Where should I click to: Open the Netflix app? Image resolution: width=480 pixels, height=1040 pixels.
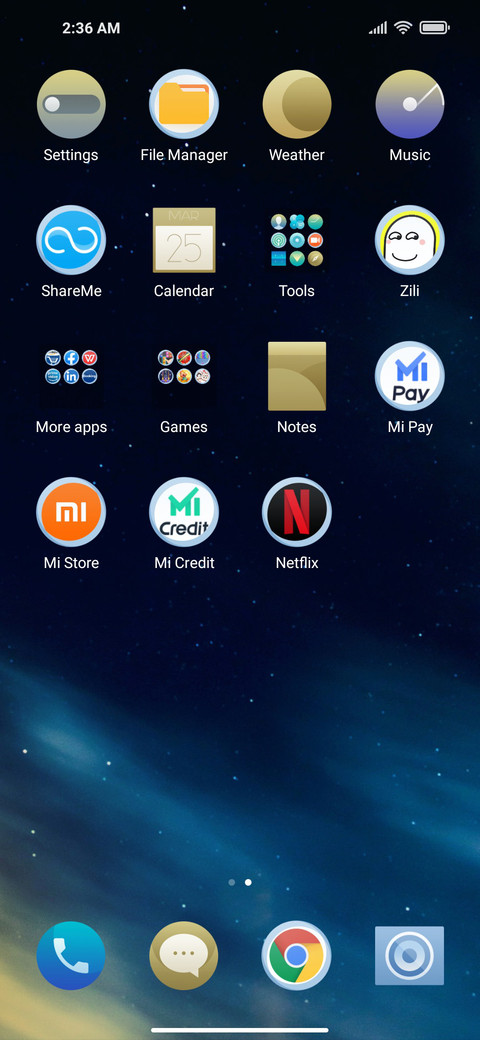(x=297, y=512)
